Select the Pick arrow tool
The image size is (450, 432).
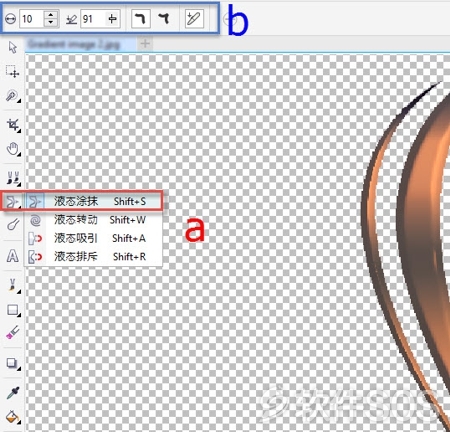coord(13,47)
